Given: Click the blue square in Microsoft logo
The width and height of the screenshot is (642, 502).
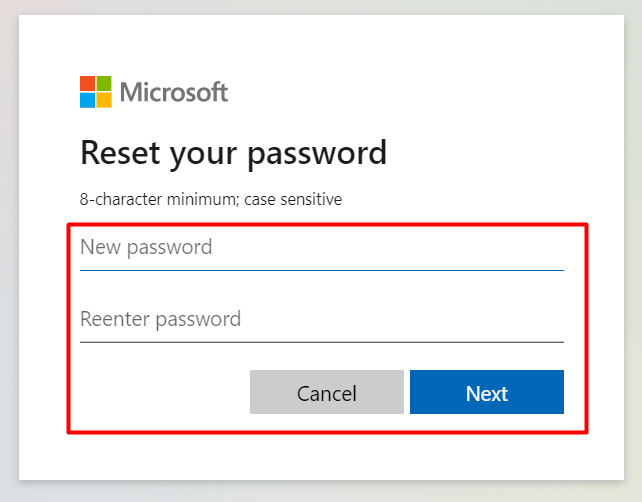Looking at the screenshot, I should 87,100.
